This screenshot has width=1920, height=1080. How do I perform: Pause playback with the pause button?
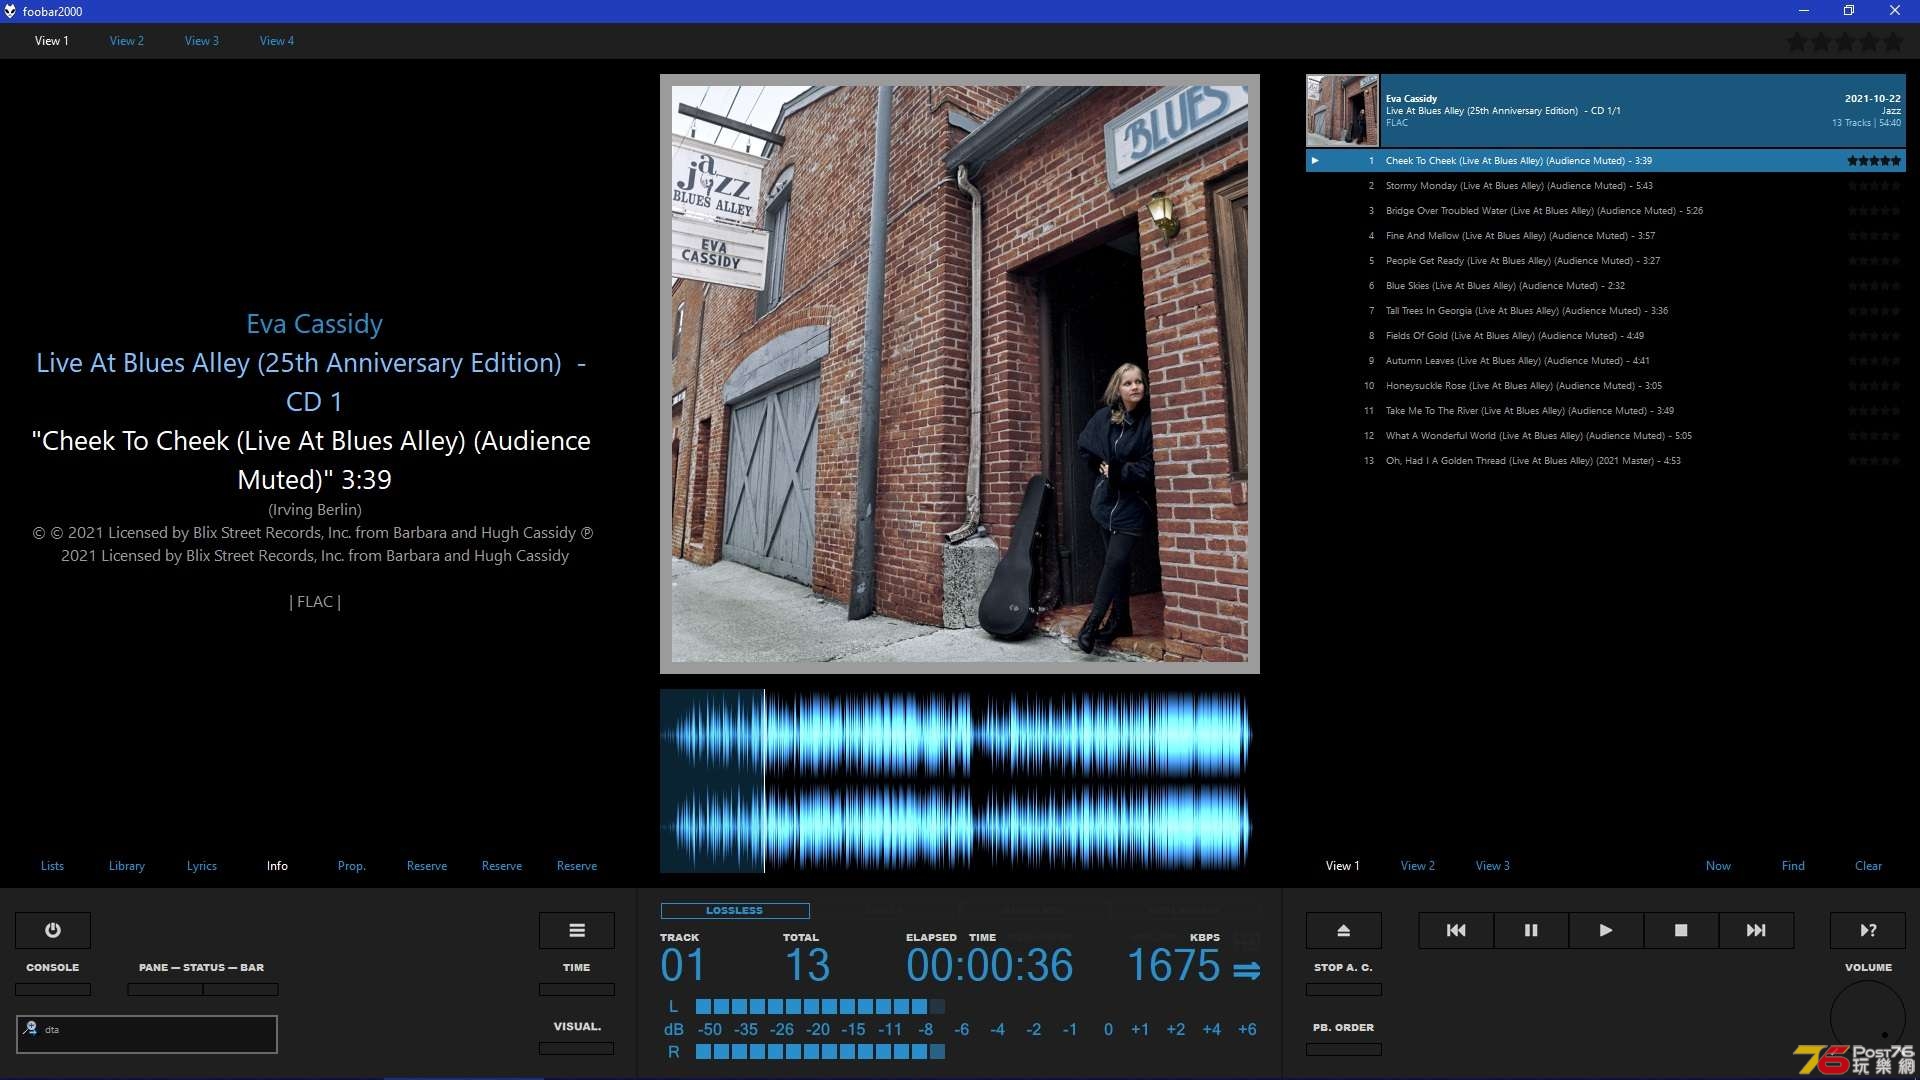(x=1531, y=930)
